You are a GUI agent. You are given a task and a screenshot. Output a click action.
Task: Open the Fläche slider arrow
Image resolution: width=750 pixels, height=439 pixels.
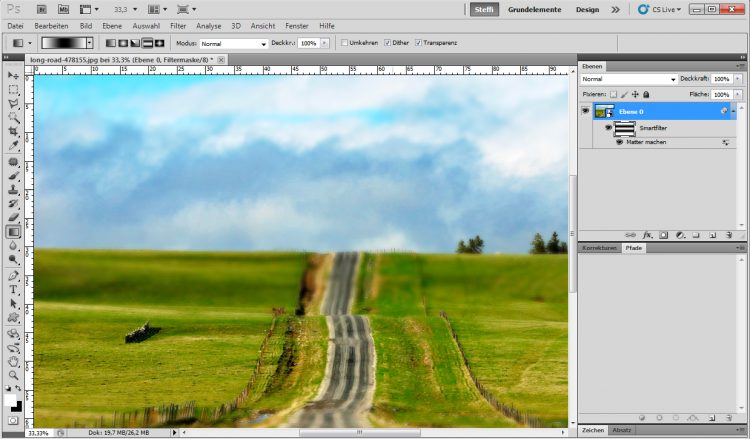click(738, 95)
